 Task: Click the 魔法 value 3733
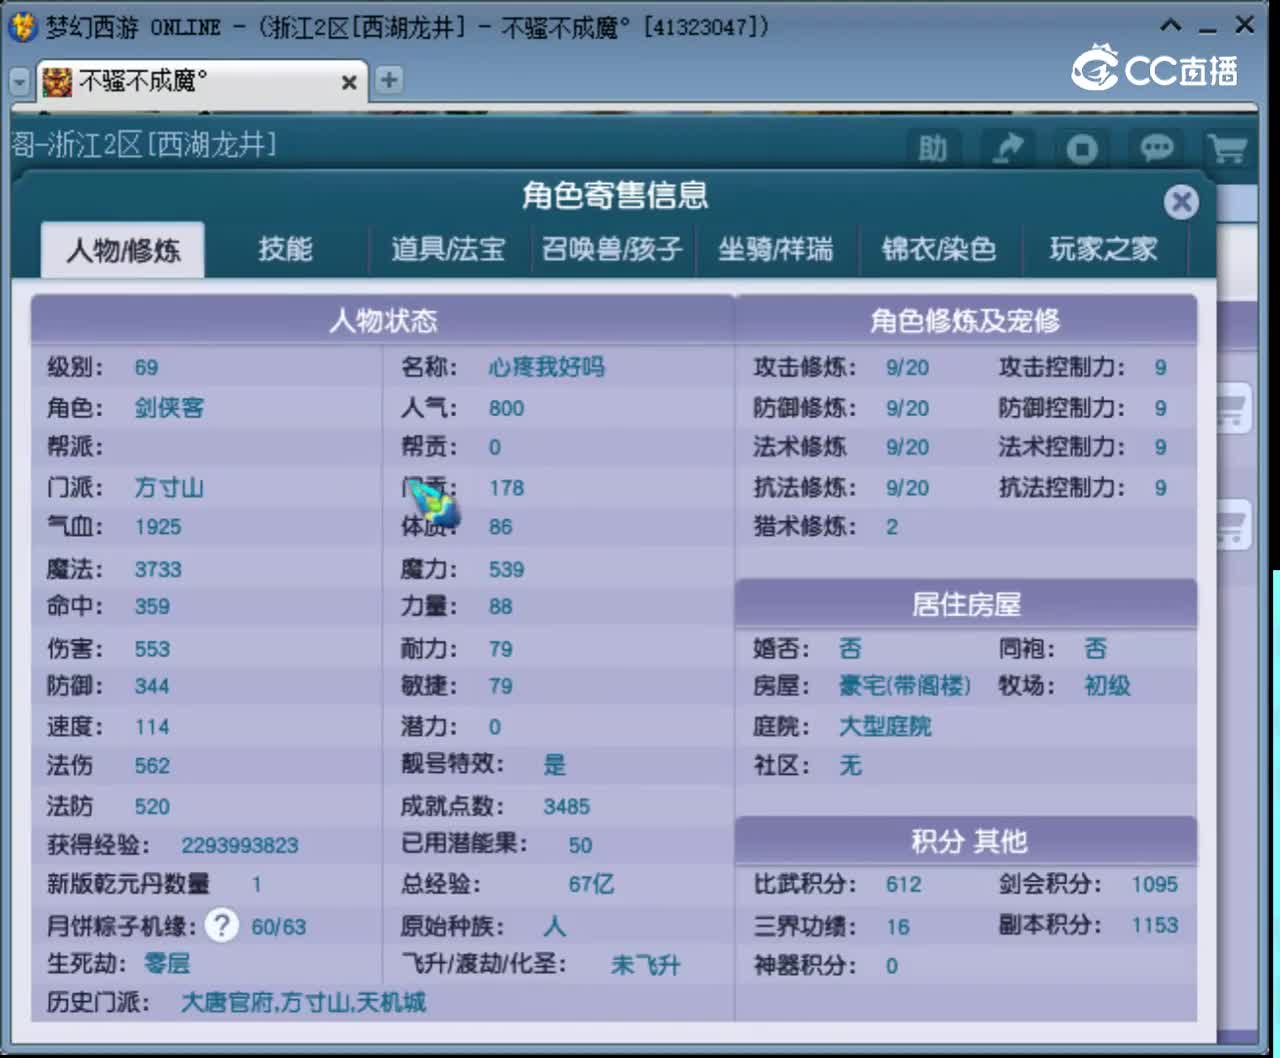coord(158,569)
